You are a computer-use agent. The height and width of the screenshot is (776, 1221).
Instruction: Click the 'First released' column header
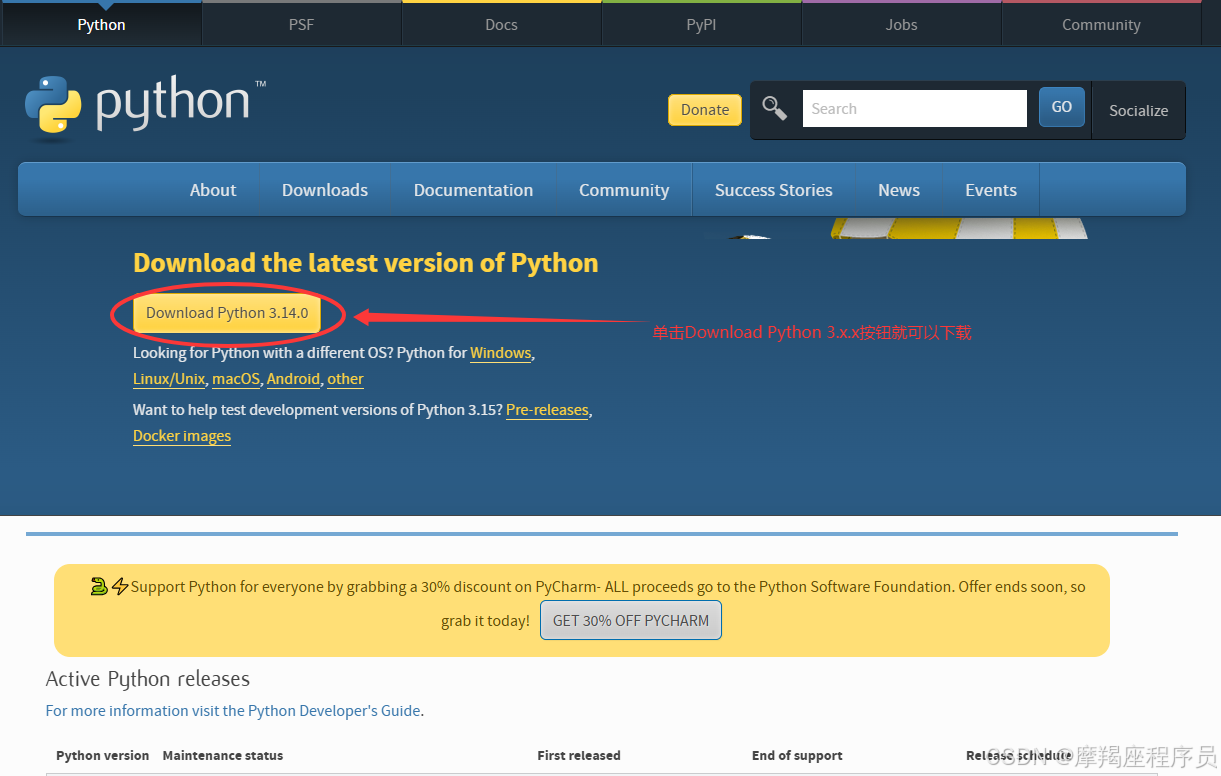coord(579,756)
